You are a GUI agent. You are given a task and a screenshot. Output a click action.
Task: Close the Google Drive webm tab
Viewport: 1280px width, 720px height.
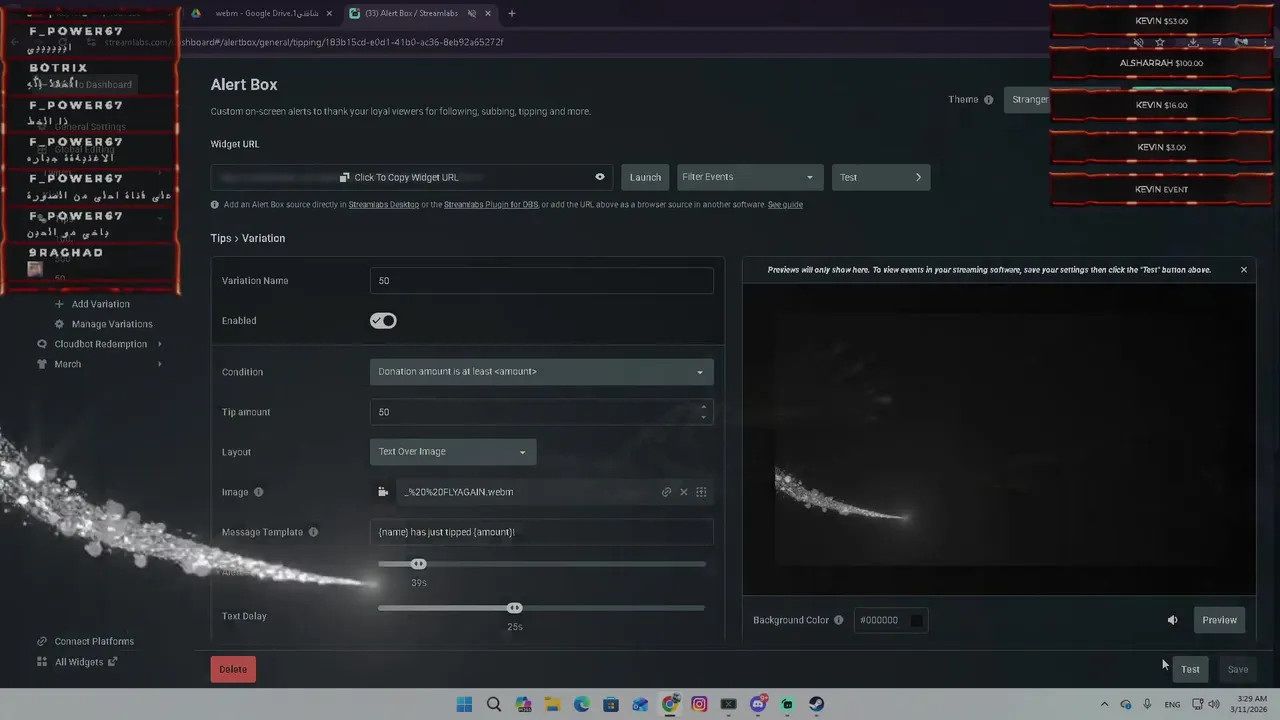pyautogui.click(x=329, y=13)
